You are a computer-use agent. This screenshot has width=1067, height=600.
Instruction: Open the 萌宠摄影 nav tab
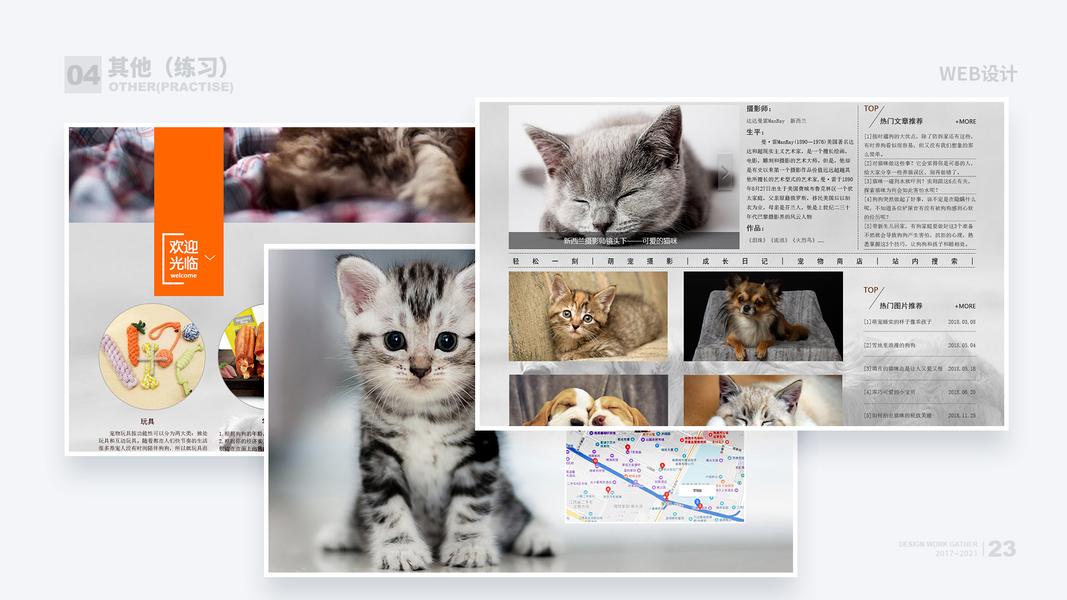tap(640, 261)
